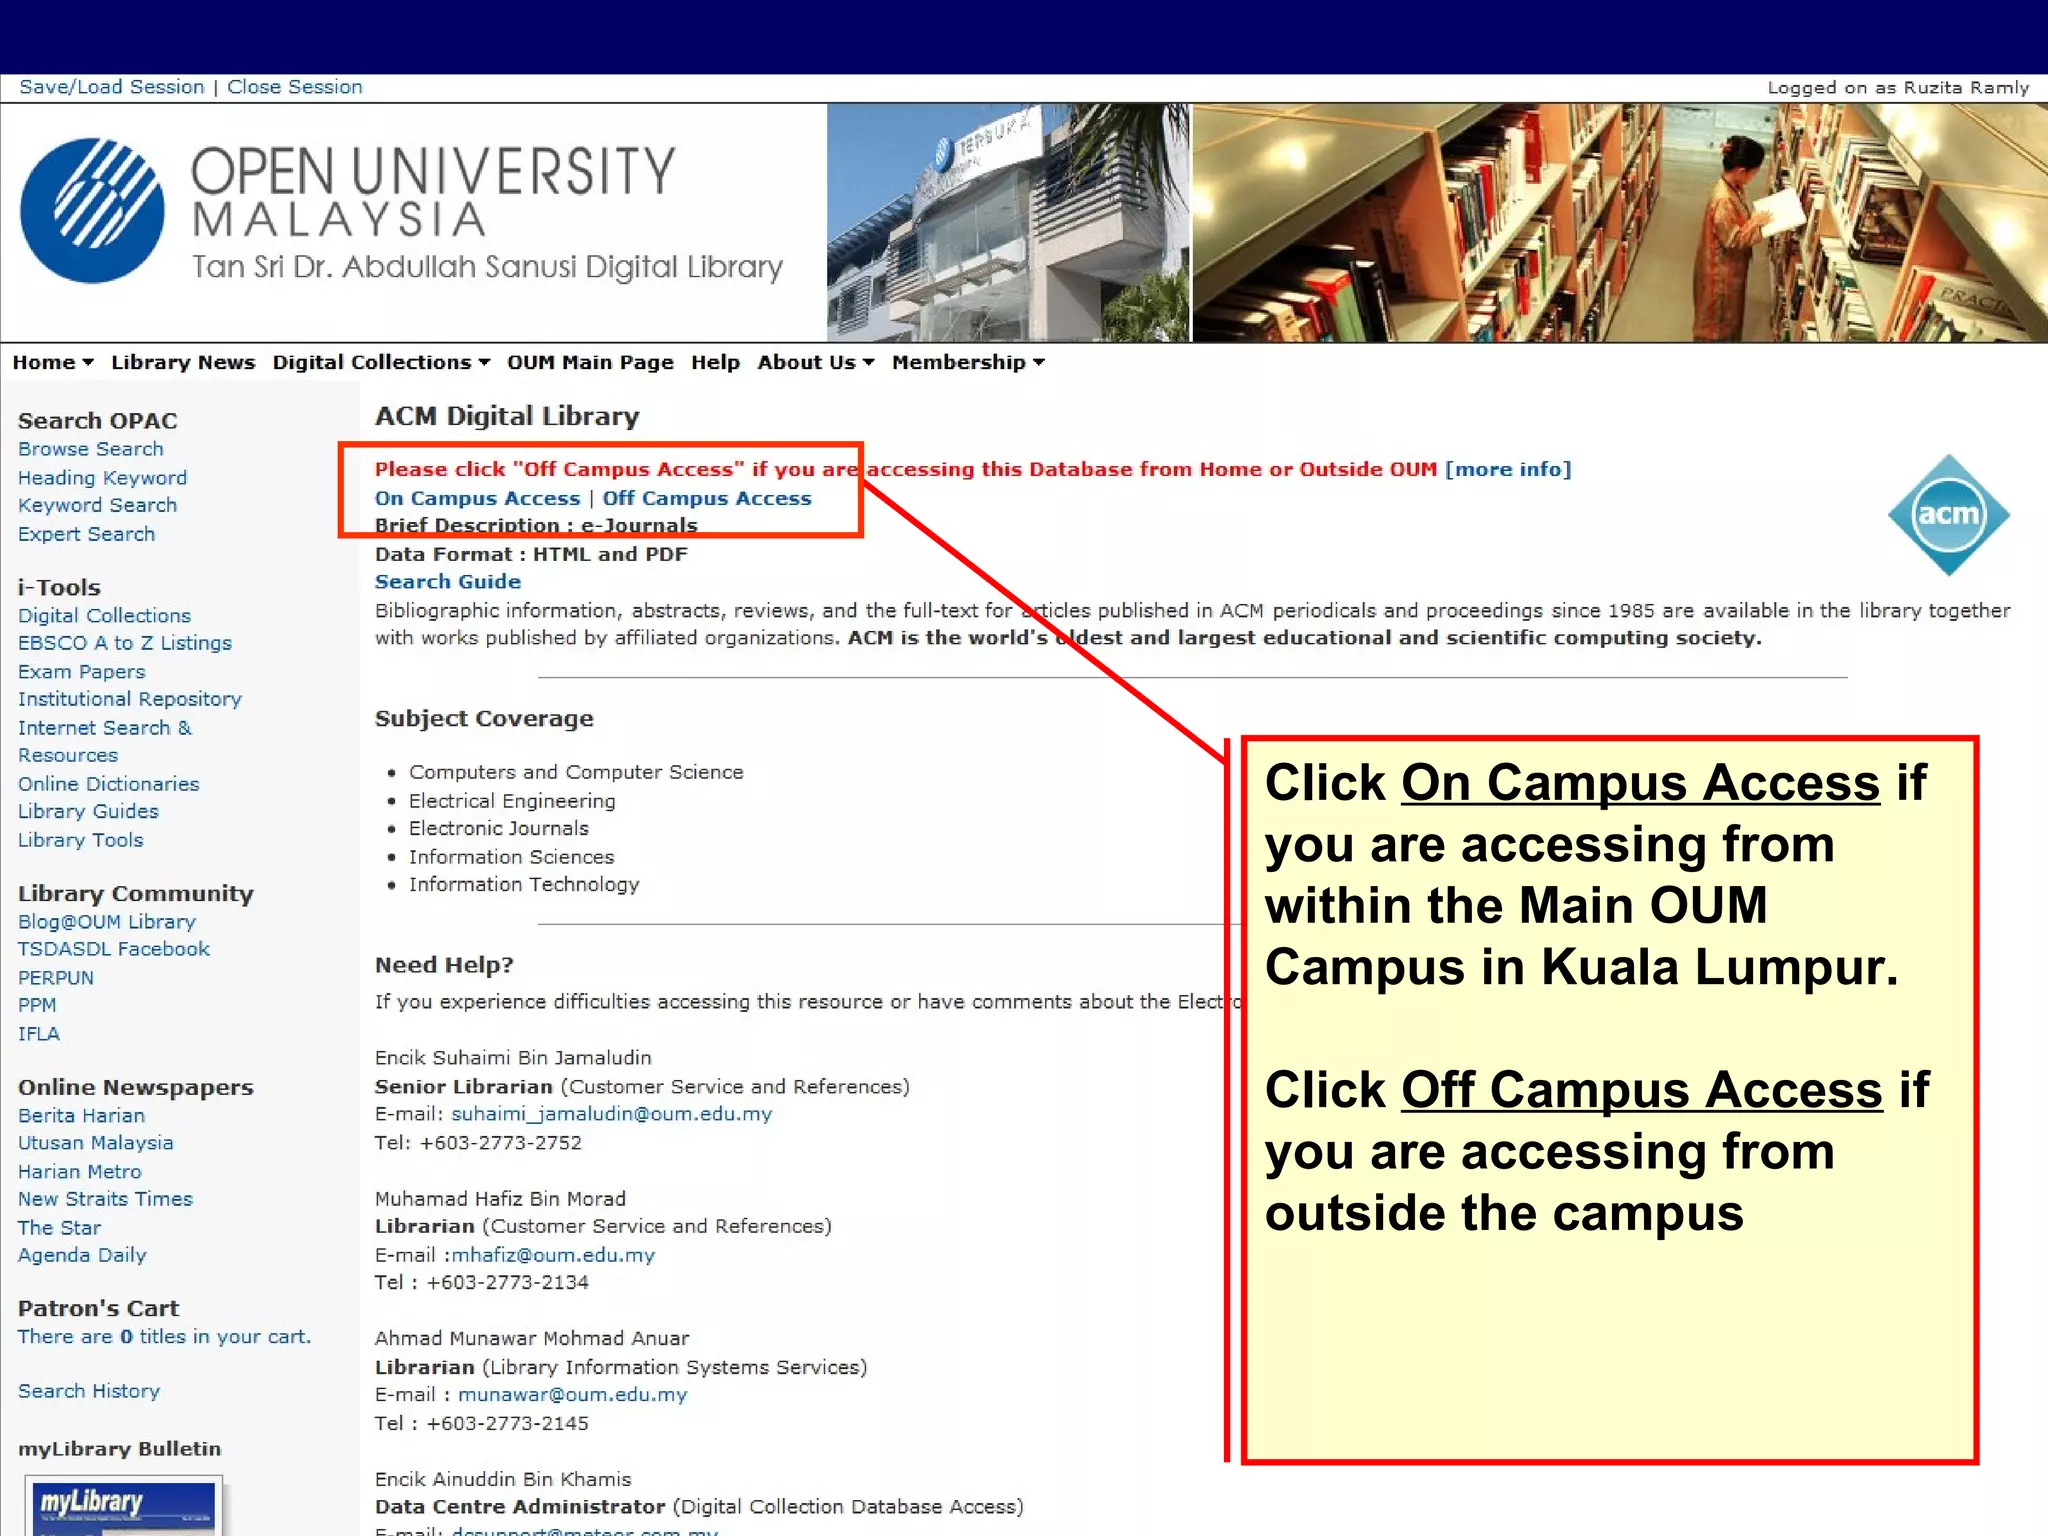Screen dimensions: 2048x1536
Task: Click 'Electronic Journals' list item
Action: point(499,828)
